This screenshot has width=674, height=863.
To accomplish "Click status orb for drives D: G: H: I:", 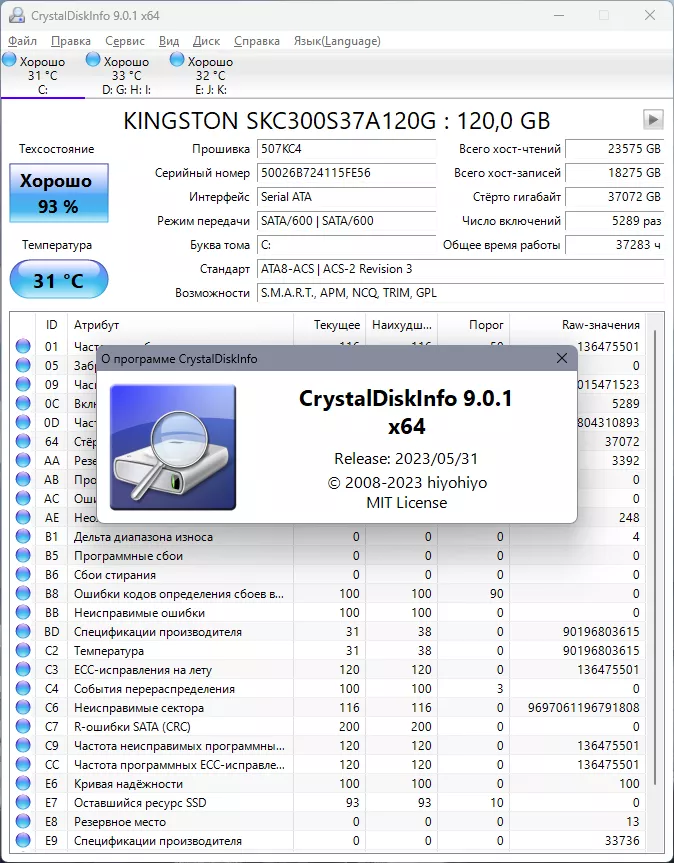I will (x=94, y=61).
